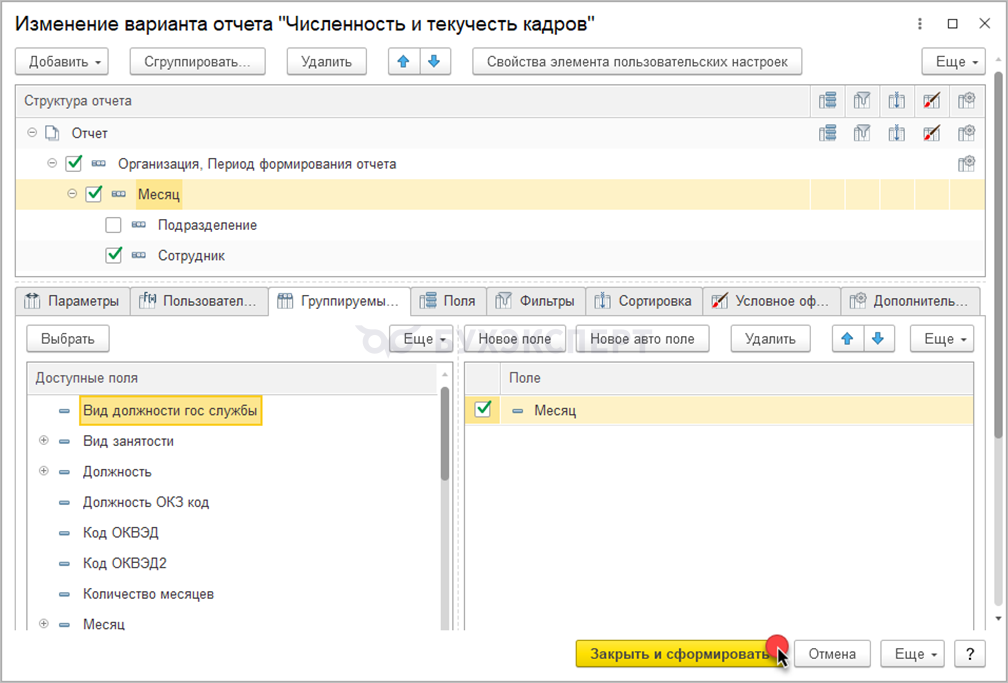Click the Новое авто поле button

click(x=642, y=339)
